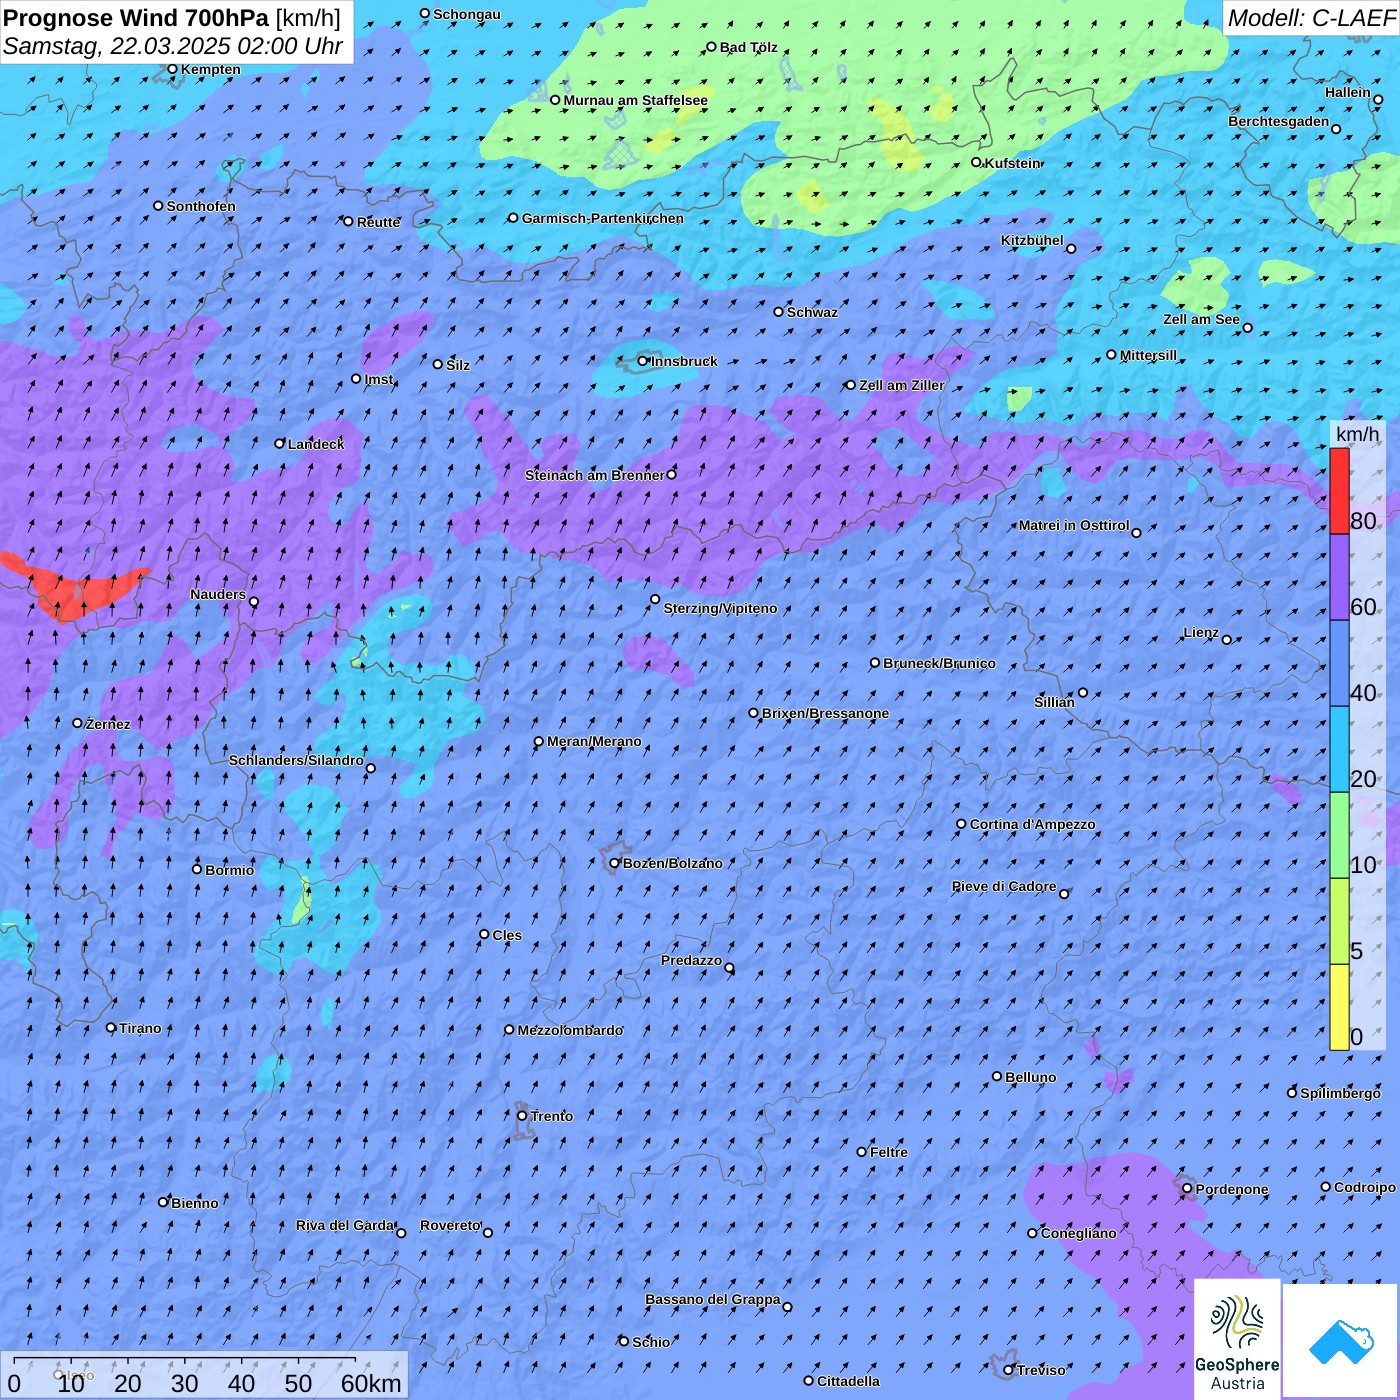Click the Lienz city label
This screenshot has width=1400, height=1400.
(x=1200, y=632)
